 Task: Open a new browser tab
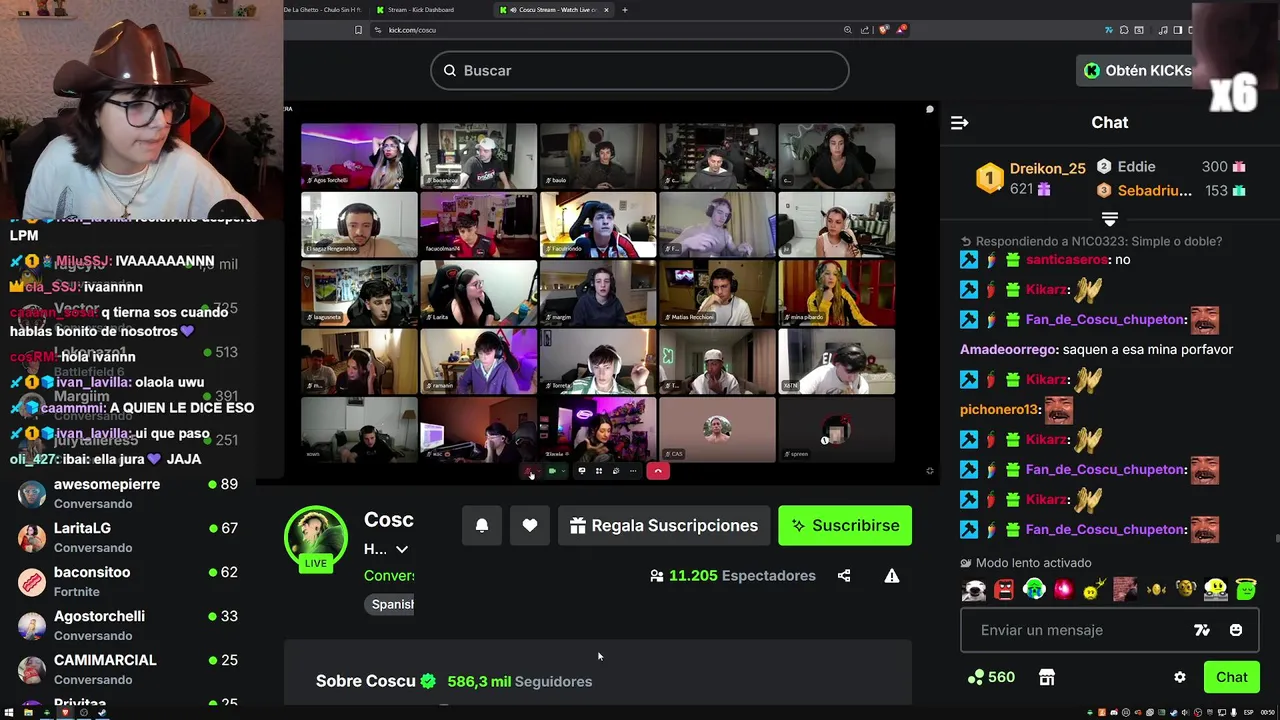[625, 10]
